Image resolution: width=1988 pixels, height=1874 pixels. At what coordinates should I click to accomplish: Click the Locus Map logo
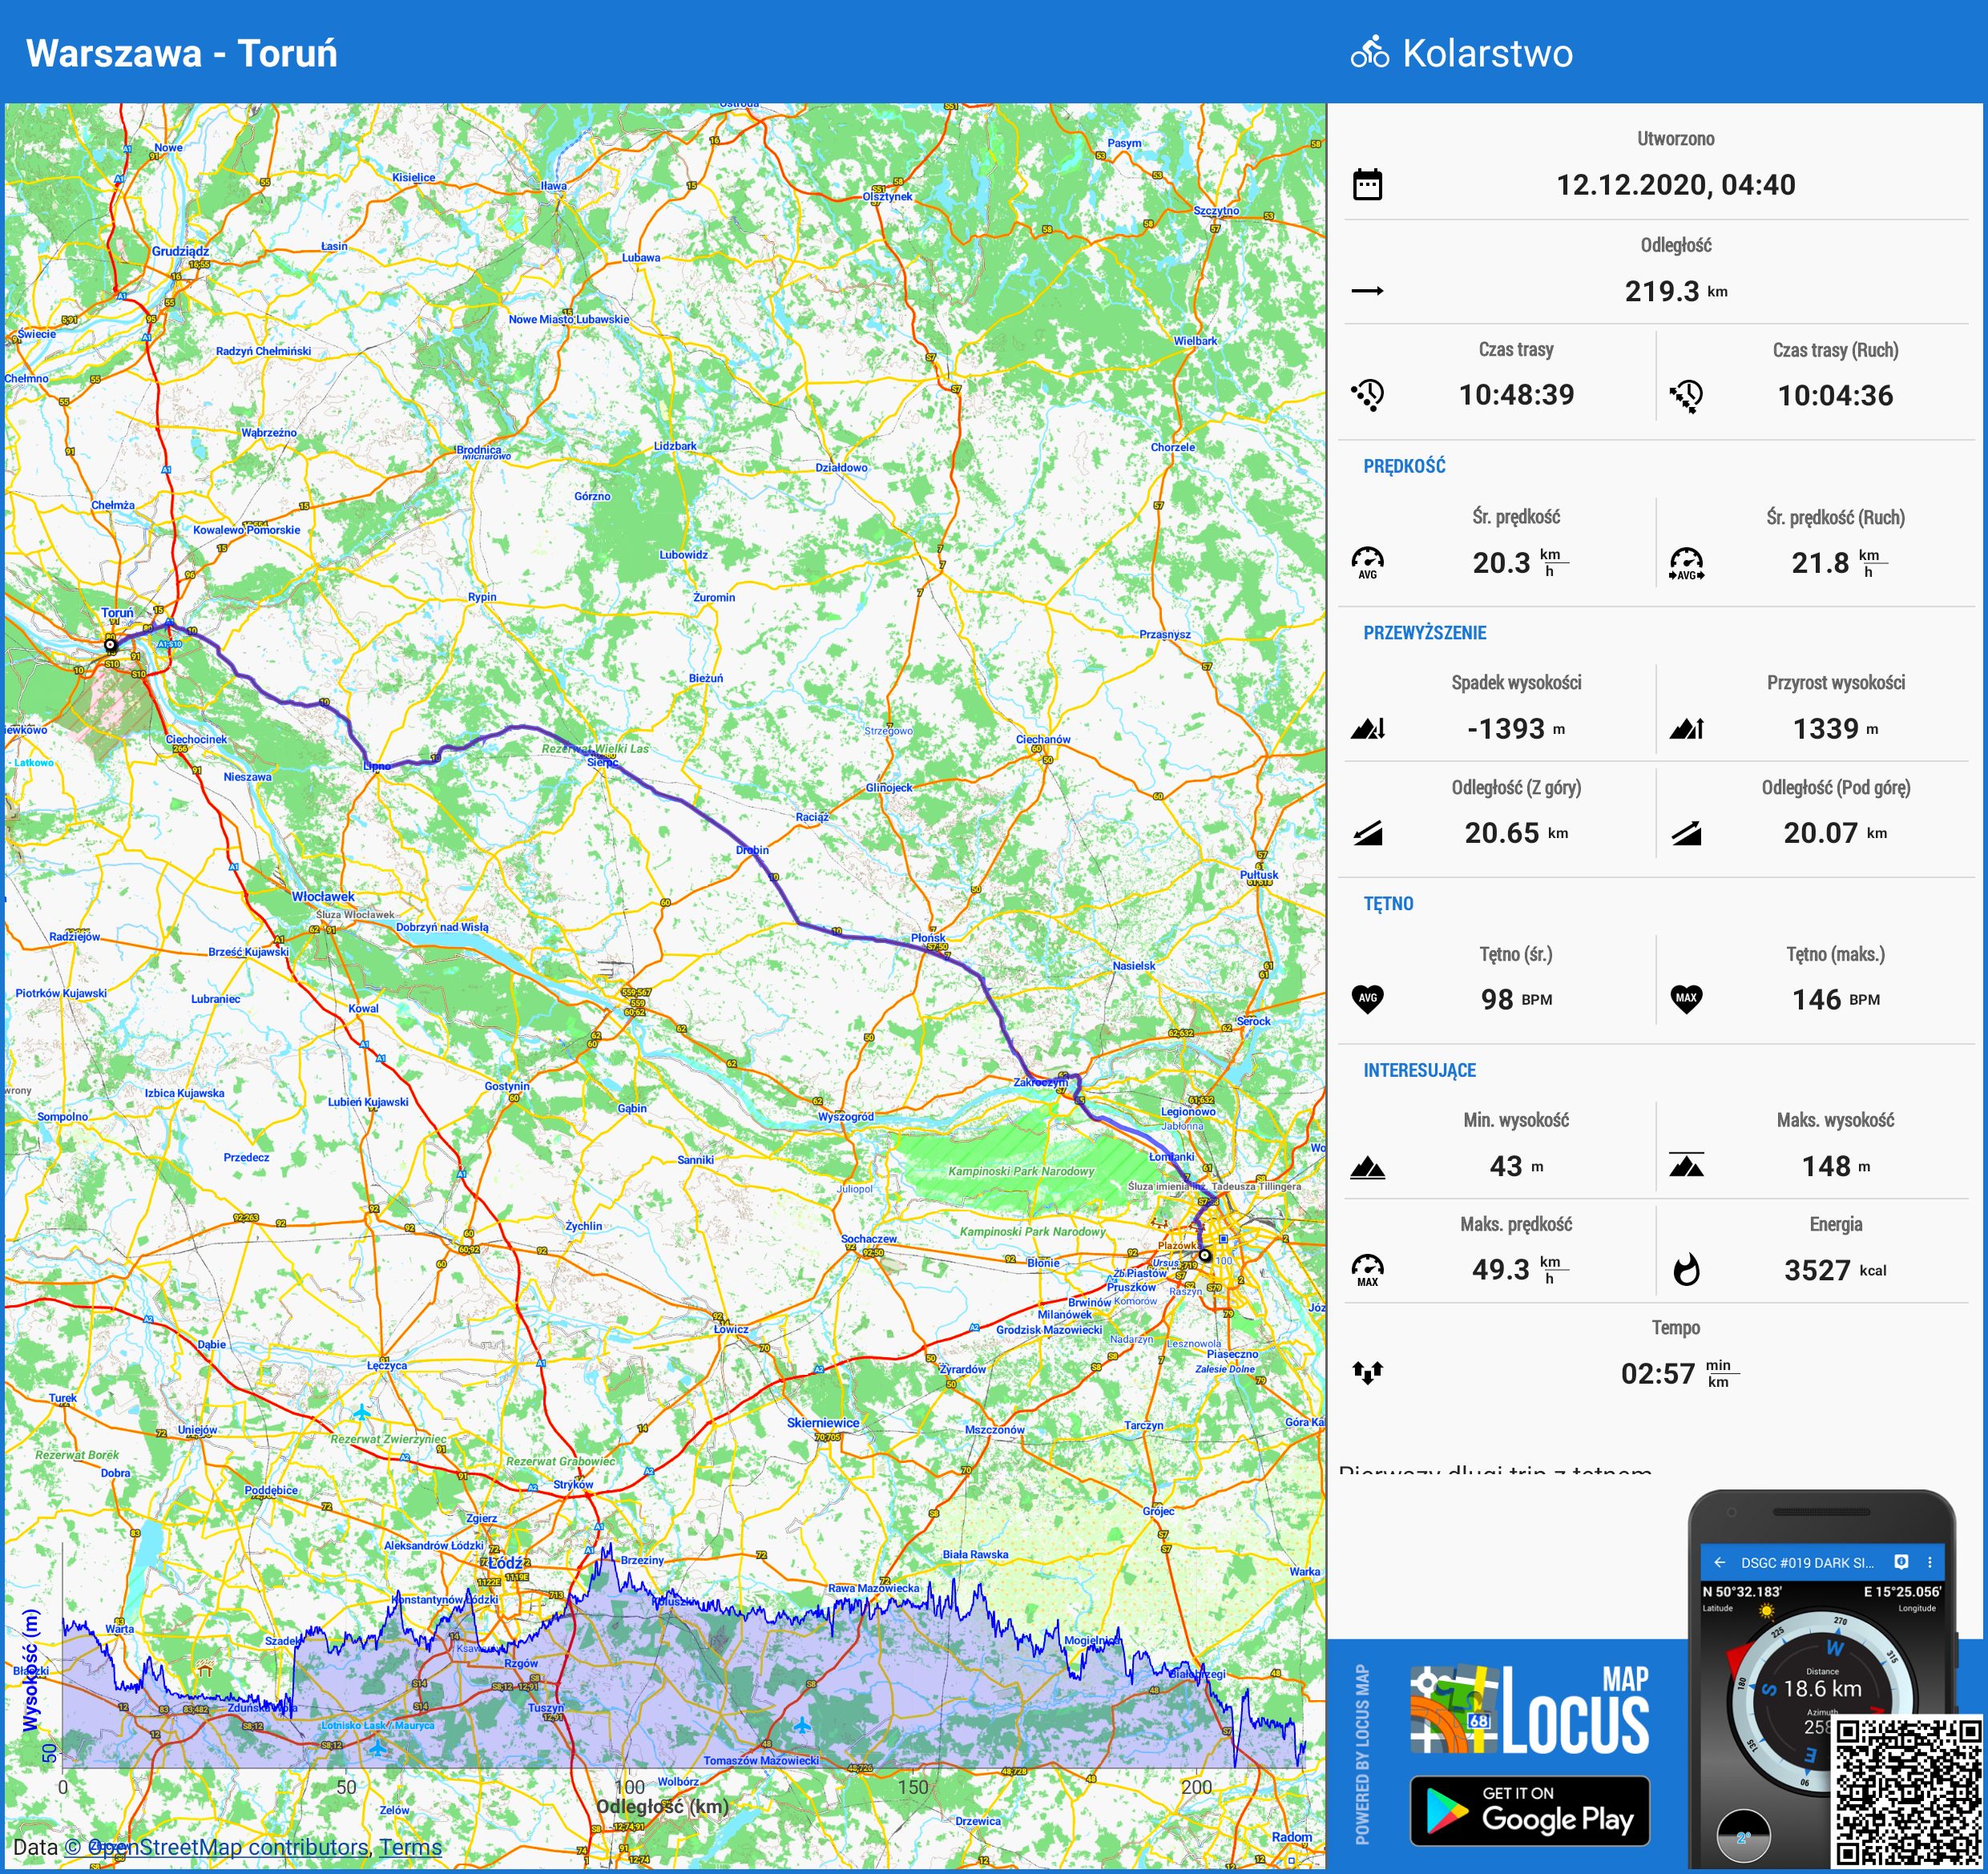click(x=1530, y=1710)
